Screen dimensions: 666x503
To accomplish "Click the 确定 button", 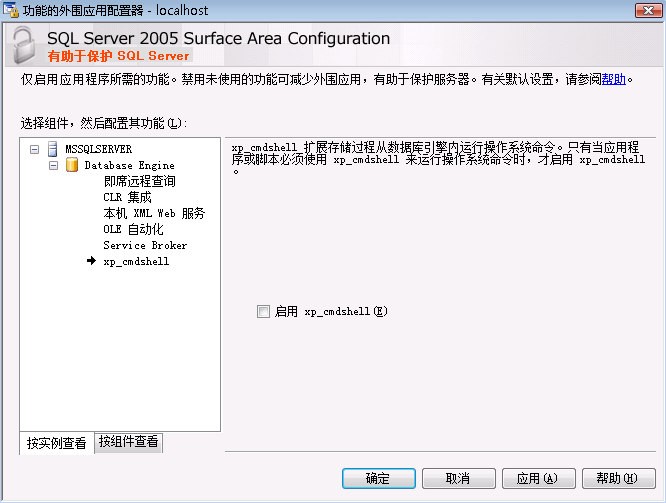I will [x=378, y=478].
